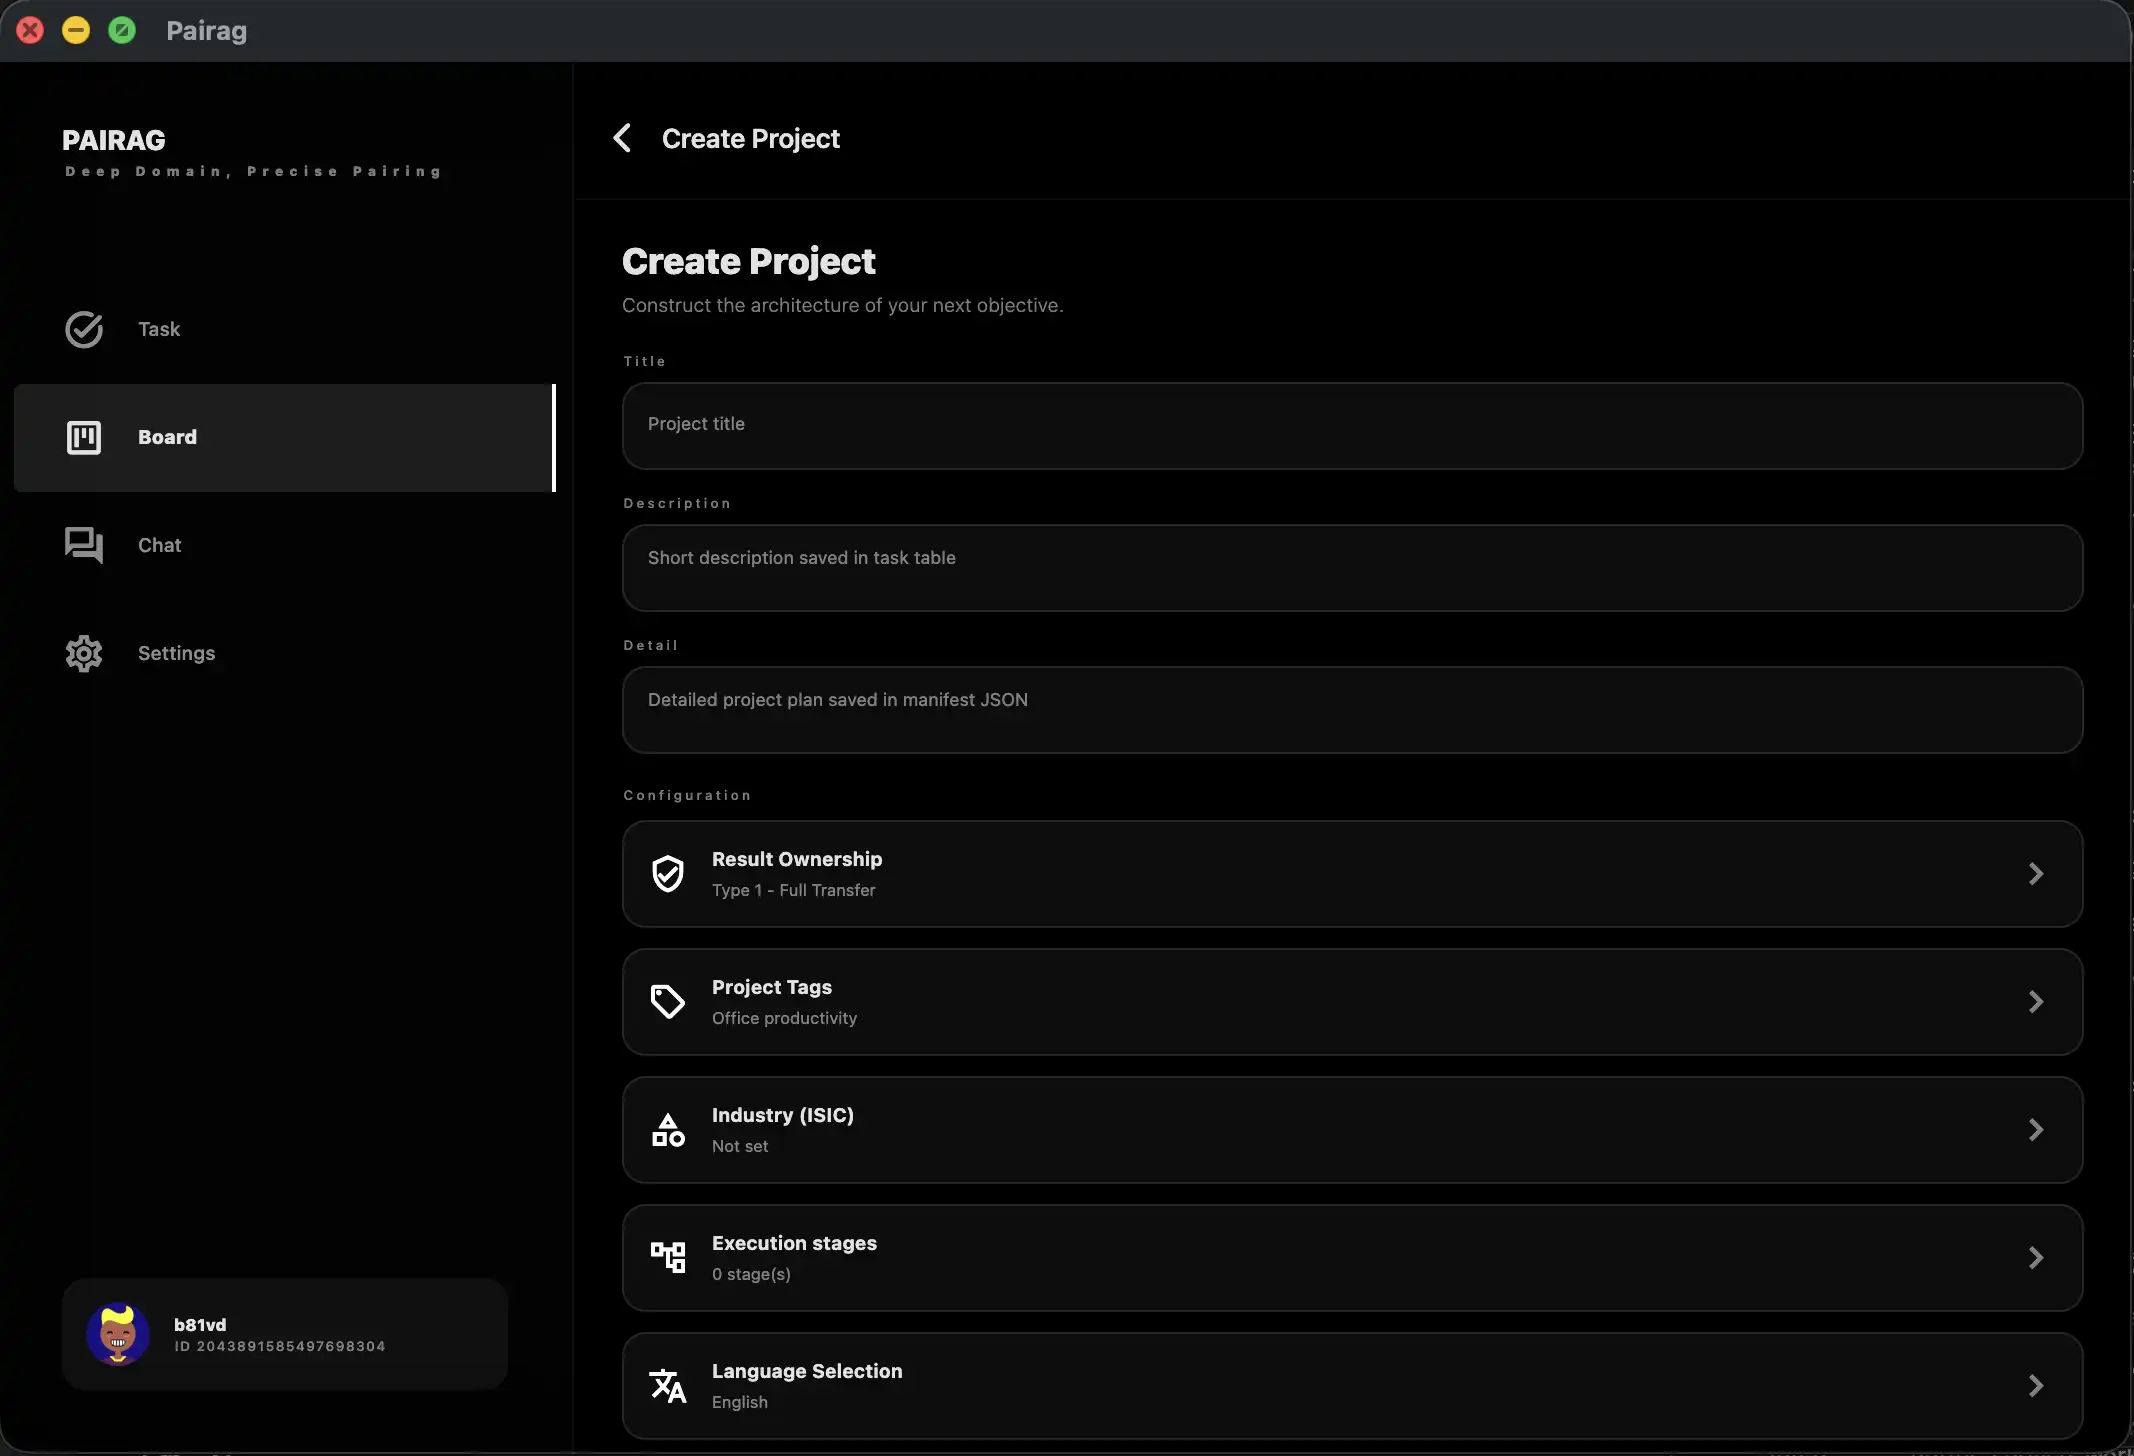The height and width of the screenshot is (1456, 2134).
Task: Click 'Construct the architecture' subtitle text
Action: coord(842,305)
